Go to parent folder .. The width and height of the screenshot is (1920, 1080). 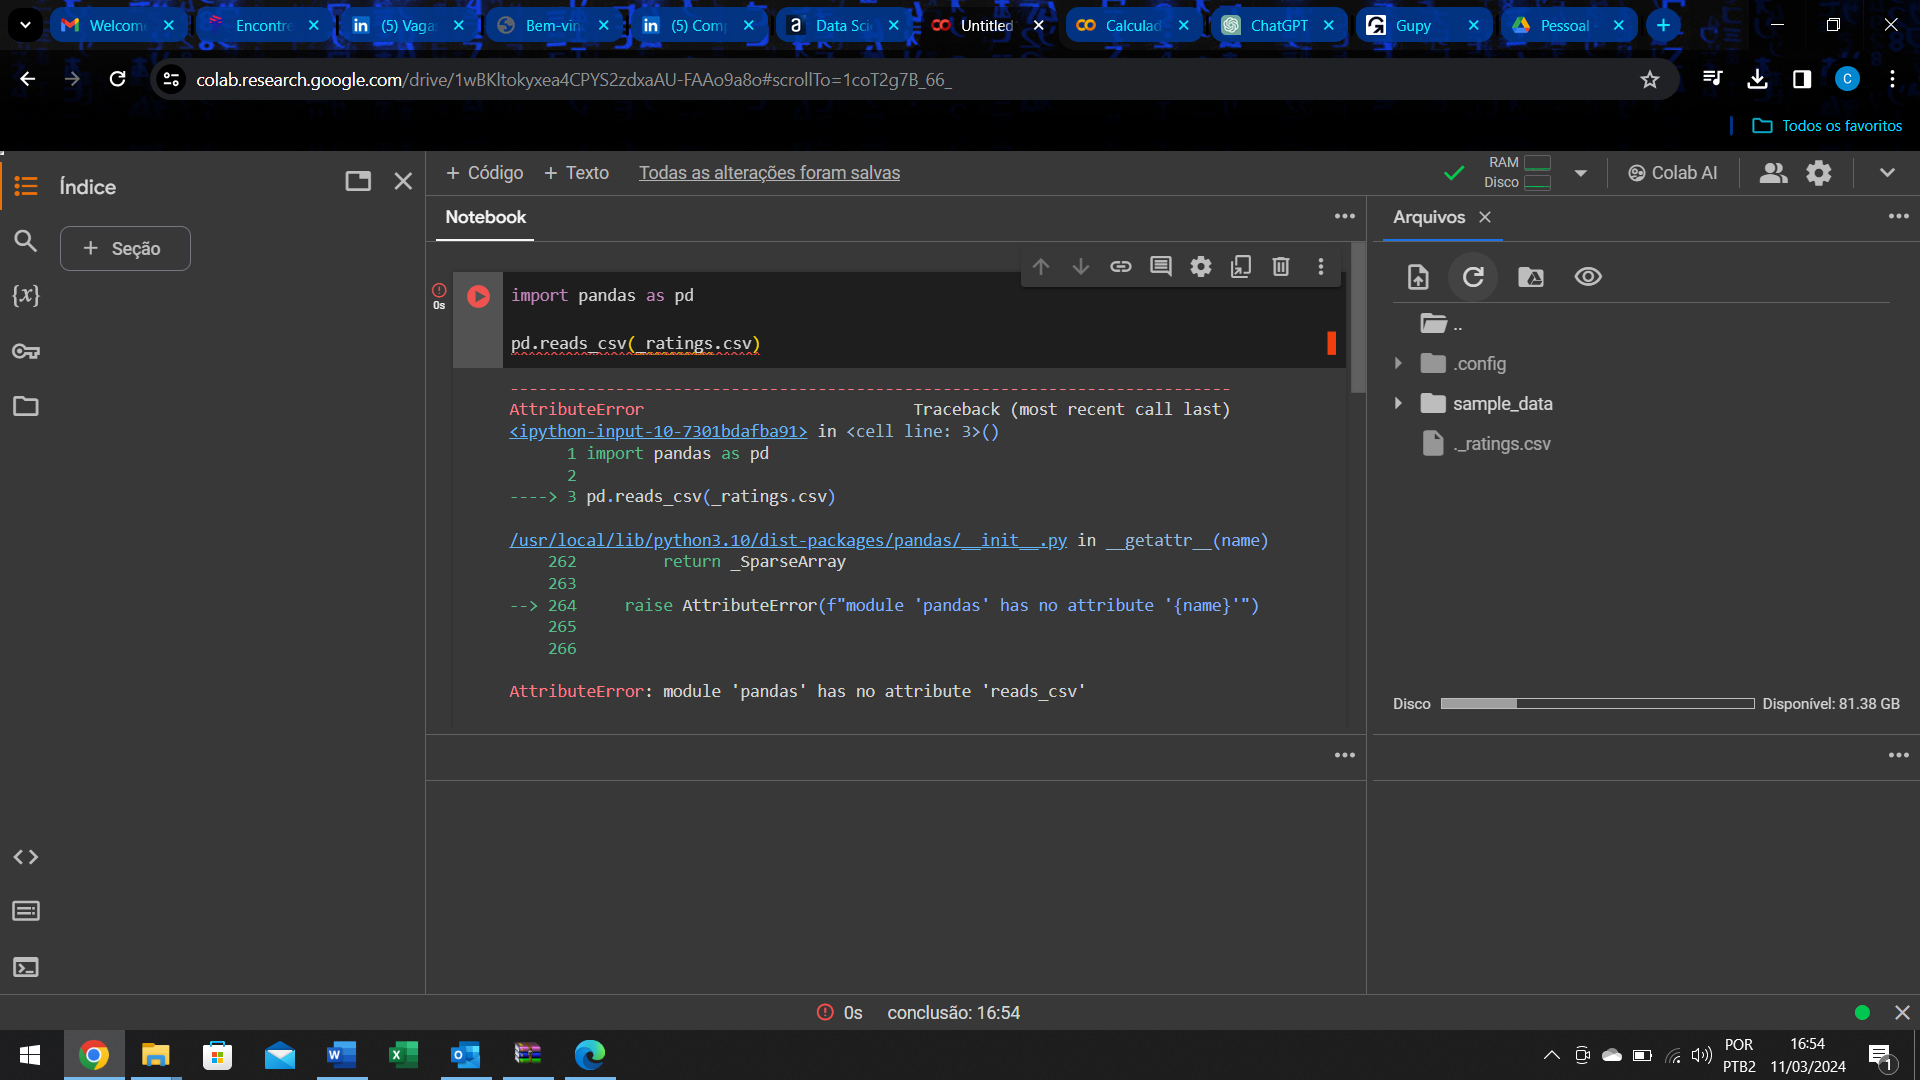tap(1440, 323)
